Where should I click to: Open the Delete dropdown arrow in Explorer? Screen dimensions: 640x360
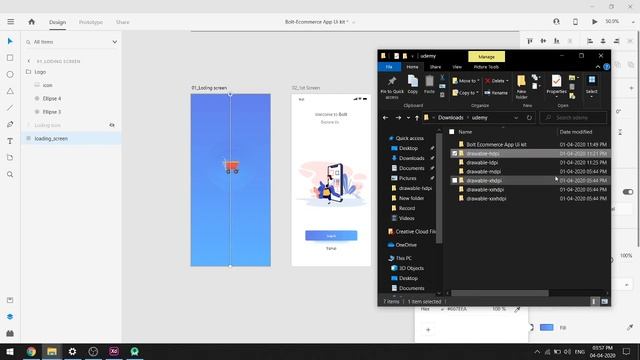point(507,81)
